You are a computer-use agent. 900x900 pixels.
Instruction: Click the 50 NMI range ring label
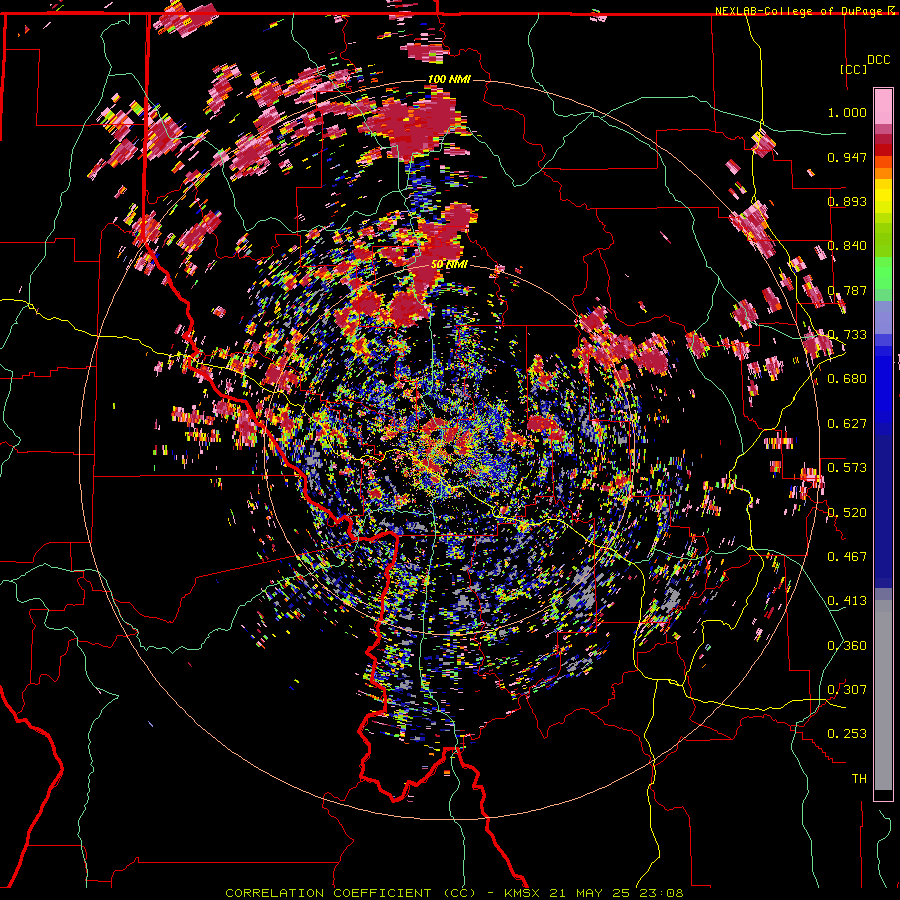tap(449, 265)
